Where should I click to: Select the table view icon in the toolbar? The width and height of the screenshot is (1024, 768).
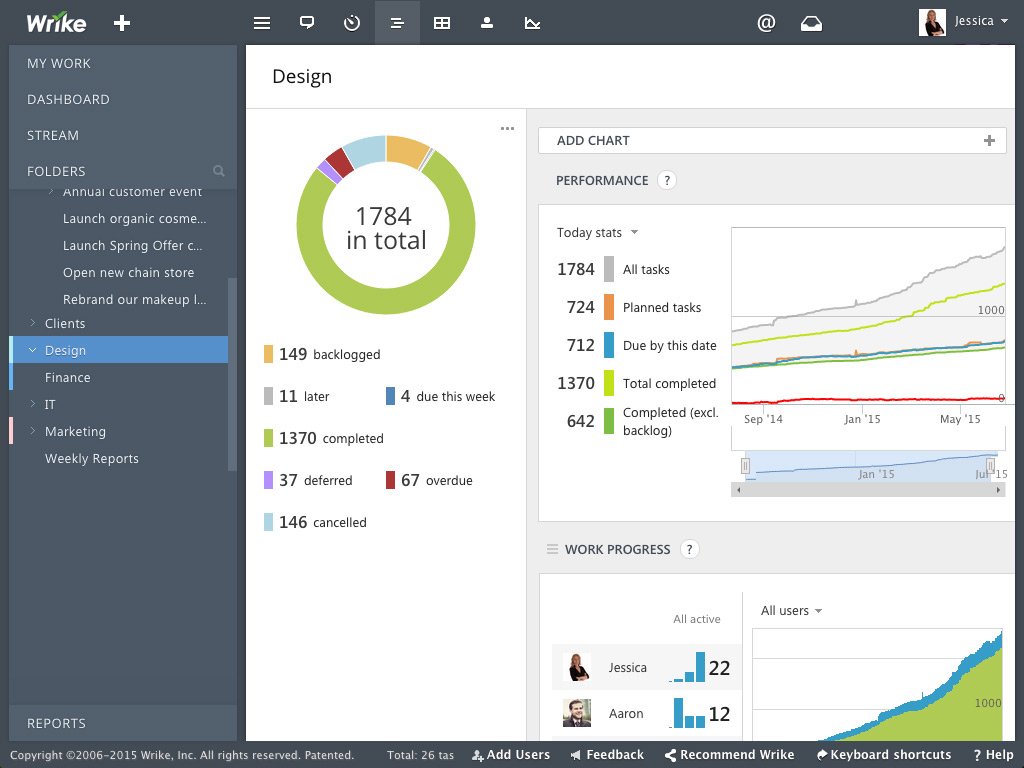coord(442,22)
